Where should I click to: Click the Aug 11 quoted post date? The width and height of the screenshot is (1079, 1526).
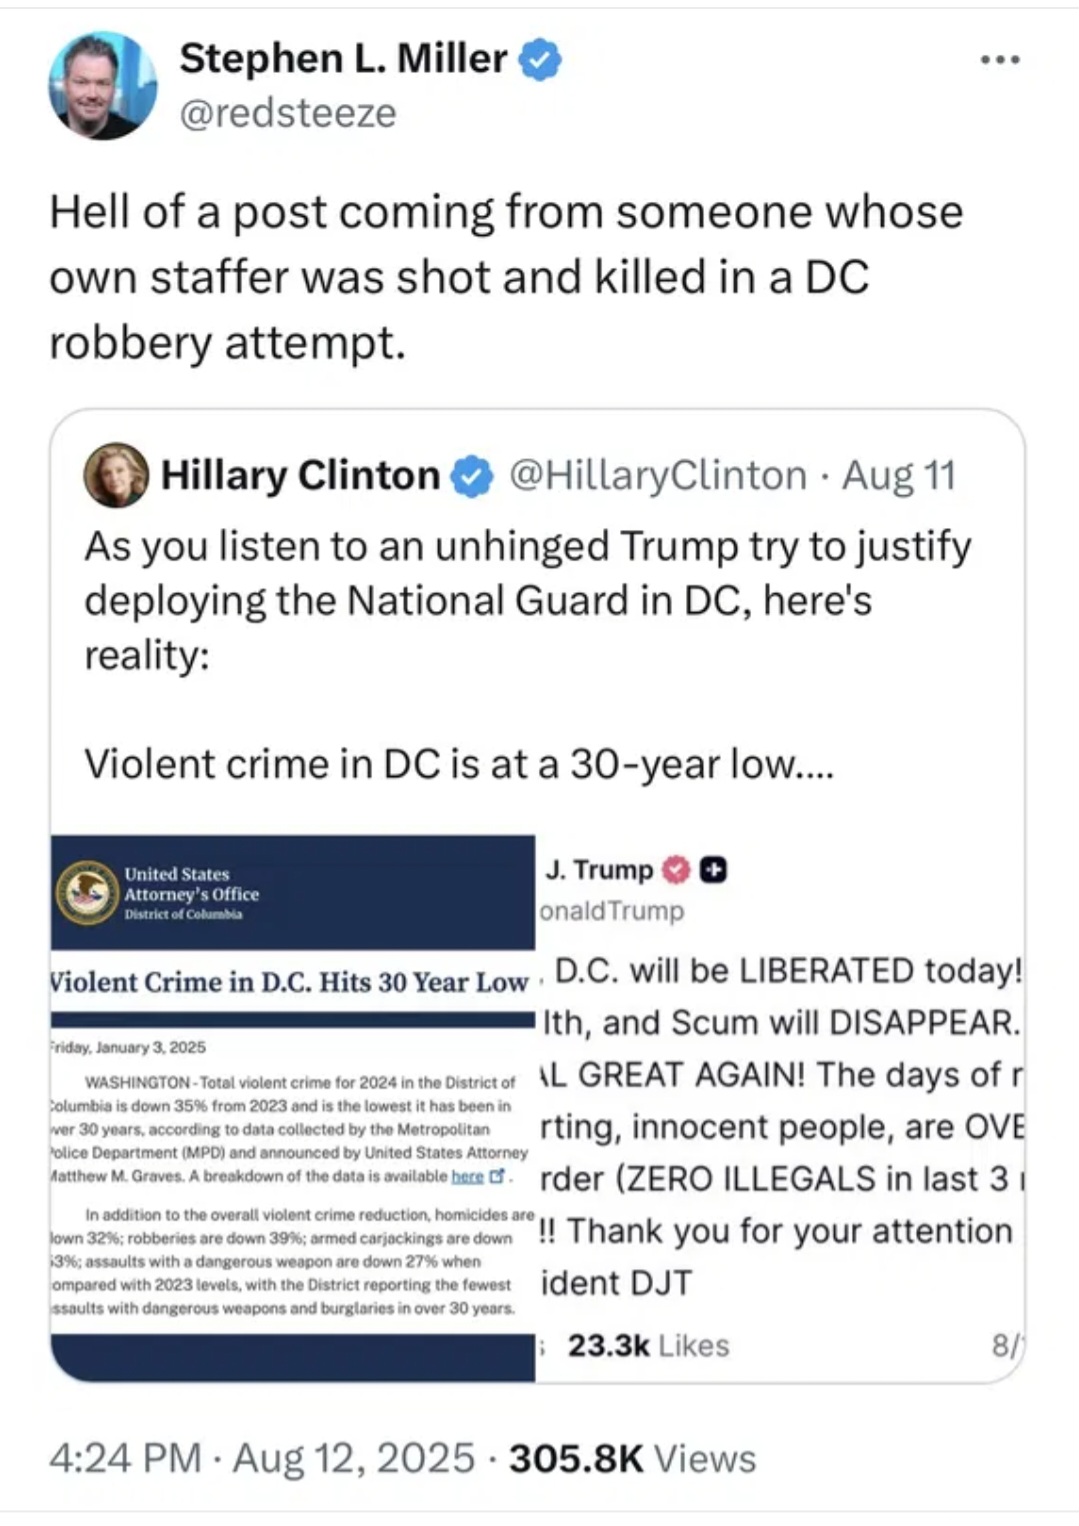899,476
